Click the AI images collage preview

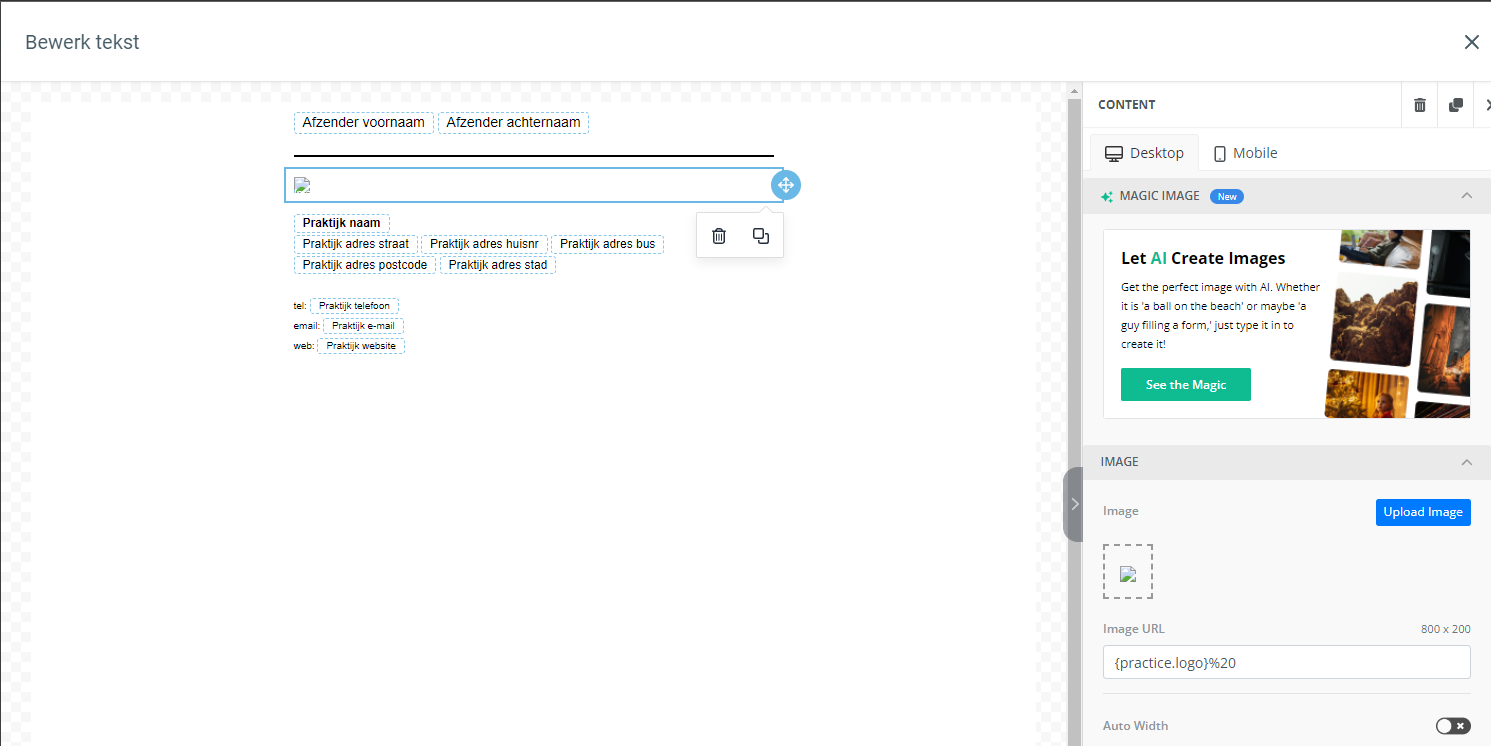pos(1398,324)
